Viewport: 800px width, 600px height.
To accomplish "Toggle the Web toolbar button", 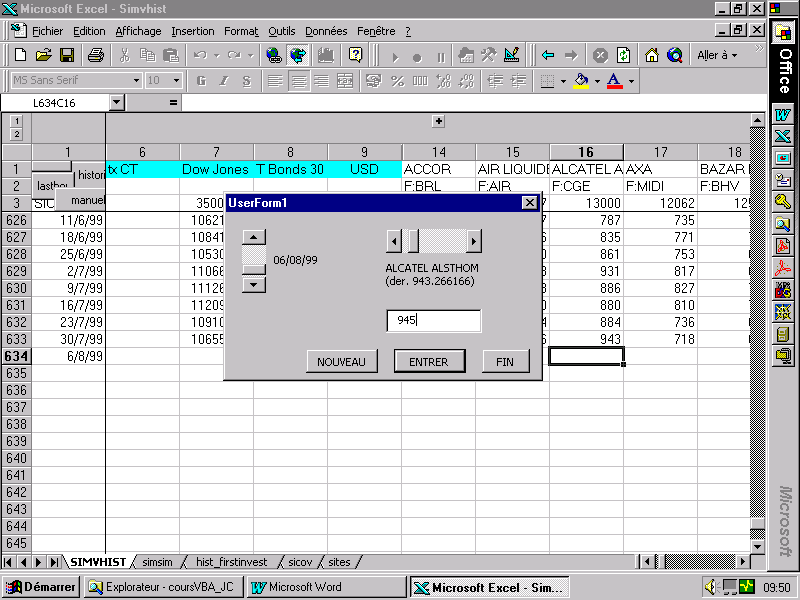I will tap(298, 55).
